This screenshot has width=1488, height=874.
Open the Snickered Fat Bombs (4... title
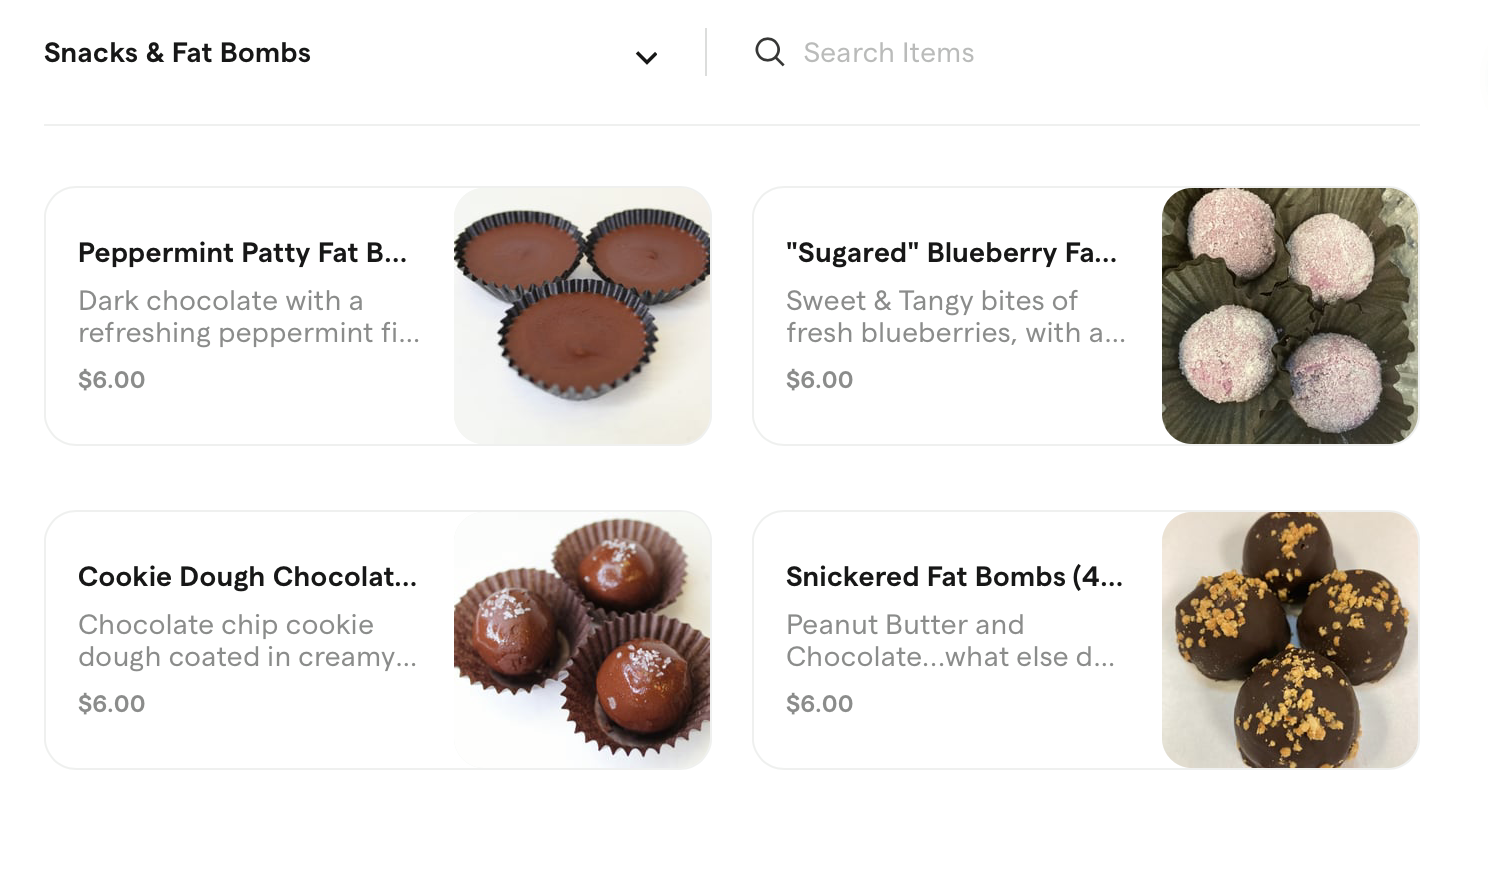pyautogui.click(x=954, y=577)
